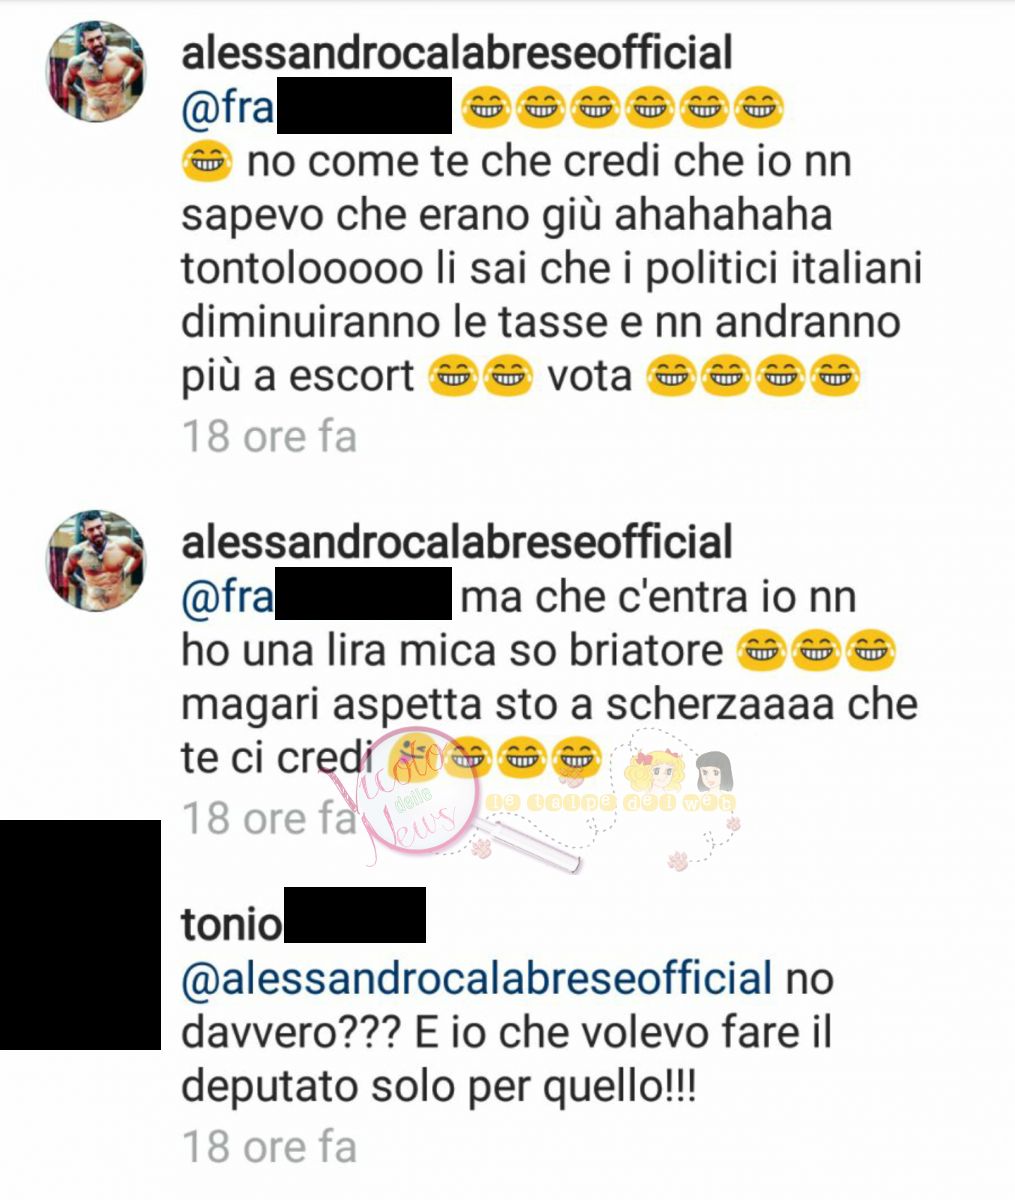Open alessandrocalabreseofficial username in the second comment

click(457, 541)
